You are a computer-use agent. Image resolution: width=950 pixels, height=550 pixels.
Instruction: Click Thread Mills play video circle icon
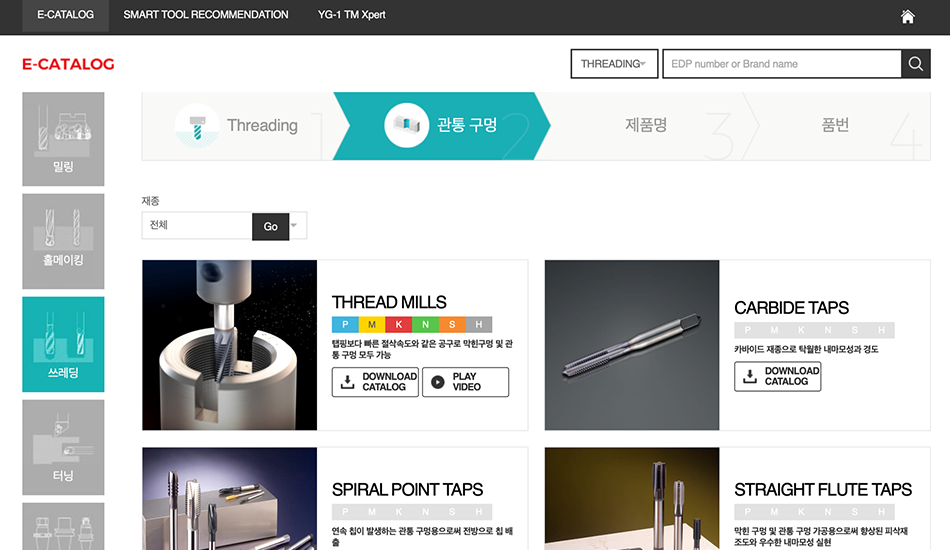coord(437,382)
